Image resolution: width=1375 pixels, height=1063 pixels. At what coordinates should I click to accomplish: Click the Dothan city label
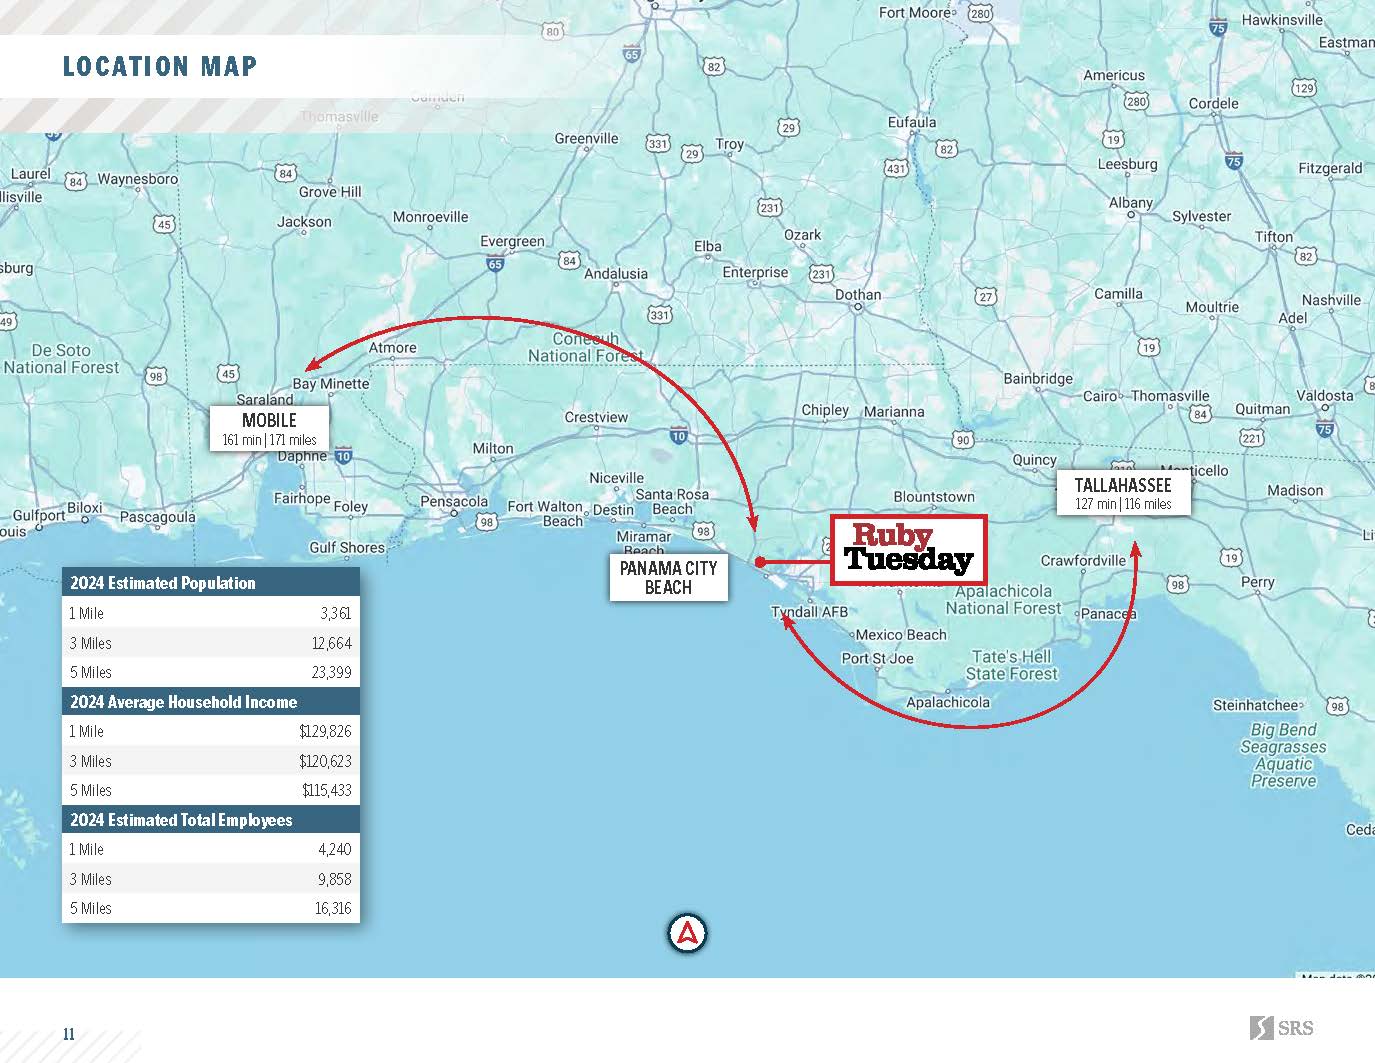pos(858,294)
